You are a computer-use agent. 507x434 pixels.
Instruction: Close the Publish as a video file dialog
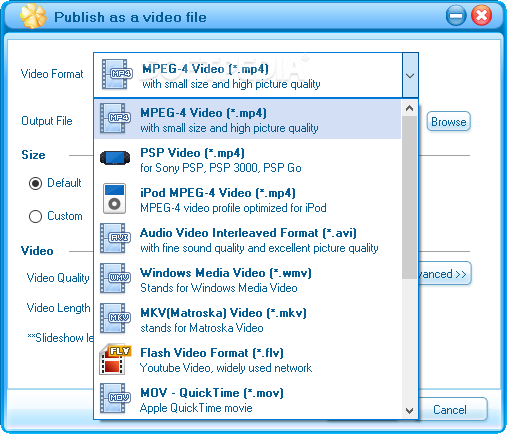[x=481, y=16]
